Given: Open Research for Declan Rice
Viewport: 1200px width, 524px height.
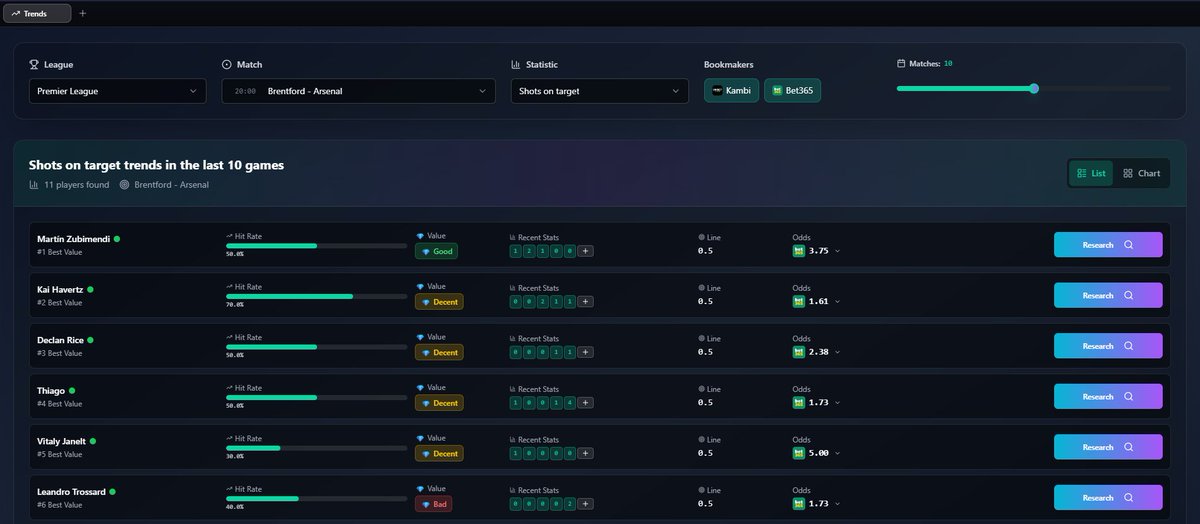Looking at the screenshot, I should [1108, 346].
